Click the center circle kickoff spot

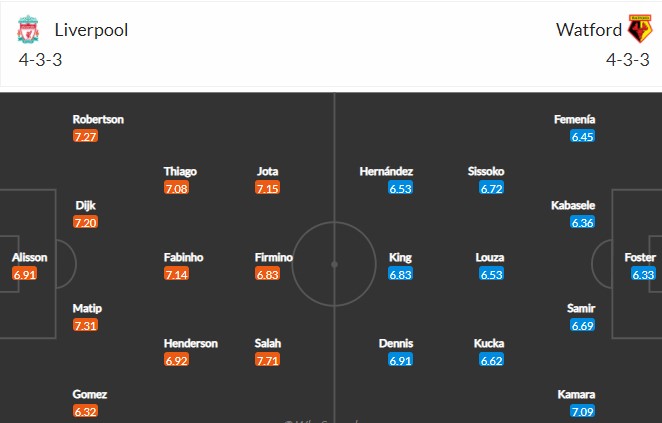coord(334,265)
